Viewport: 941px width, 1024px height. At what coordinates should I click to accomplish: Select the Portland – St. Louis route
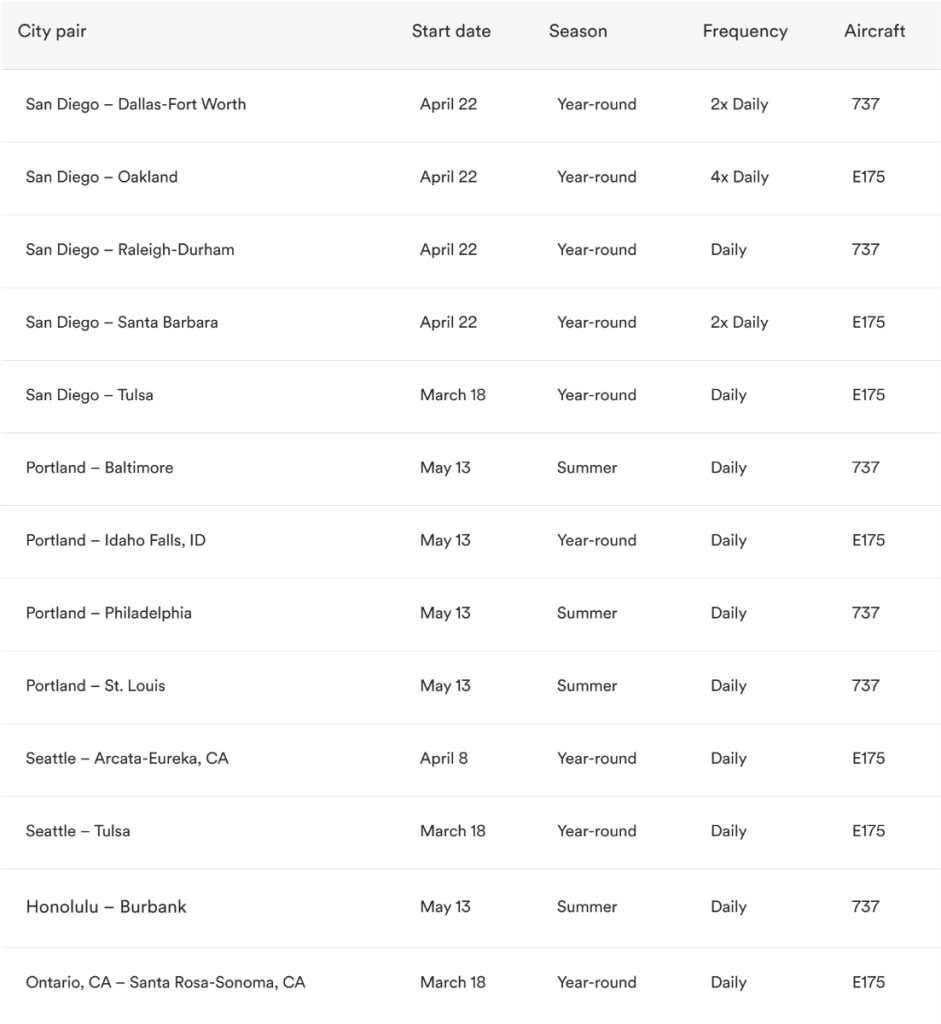click(x=96, y=686)
